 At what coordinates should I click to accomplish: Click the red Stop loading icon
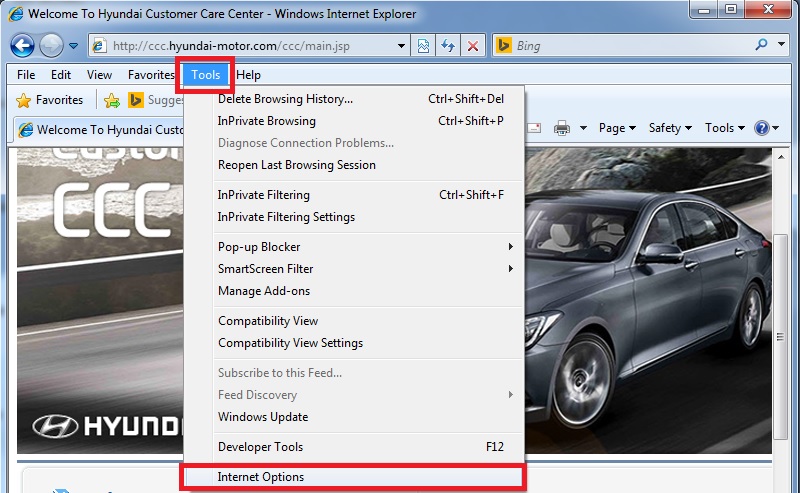473,46
